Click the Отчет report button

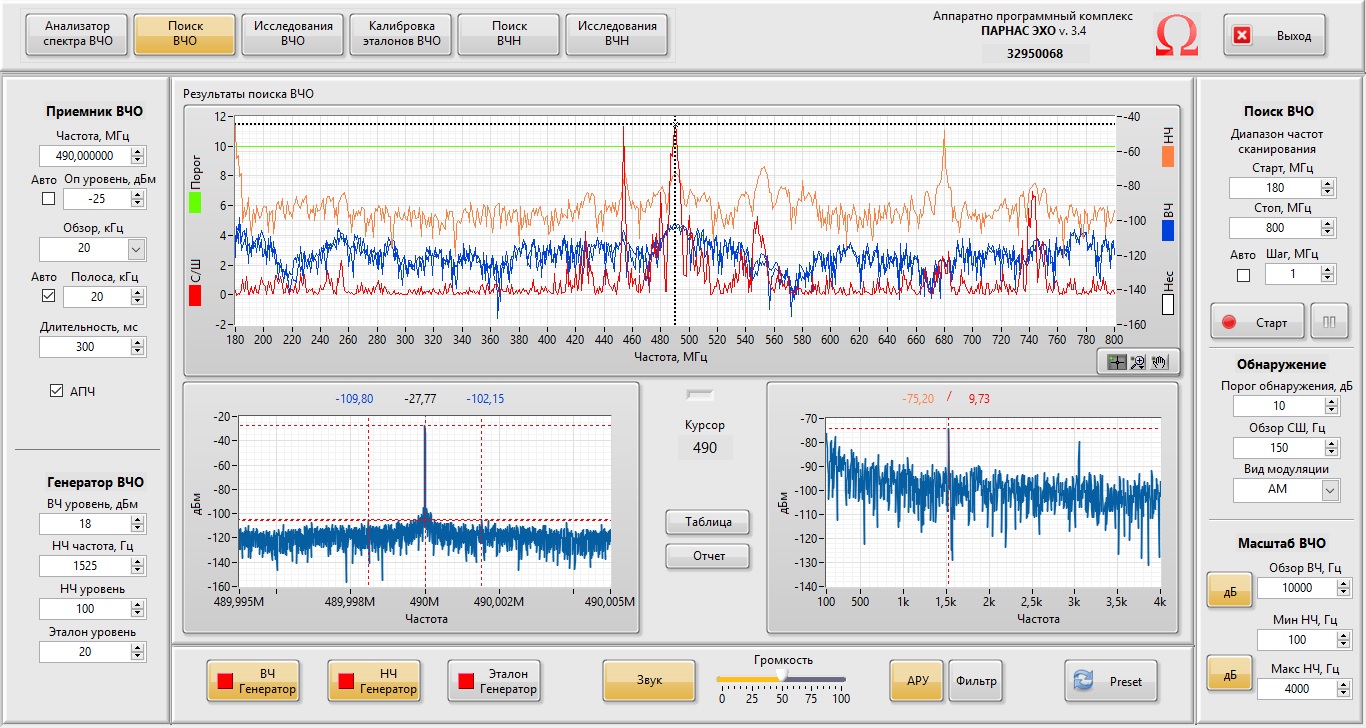(x=708, y=556)
